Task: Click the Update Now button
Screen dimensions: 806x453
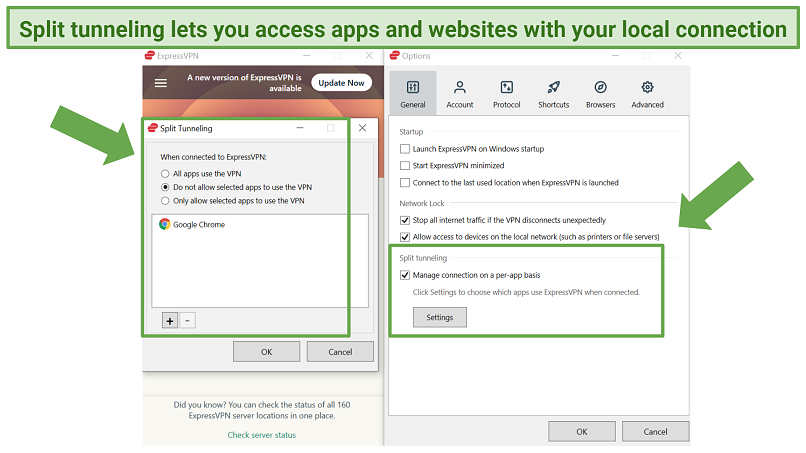Action: tap(341, 83)
